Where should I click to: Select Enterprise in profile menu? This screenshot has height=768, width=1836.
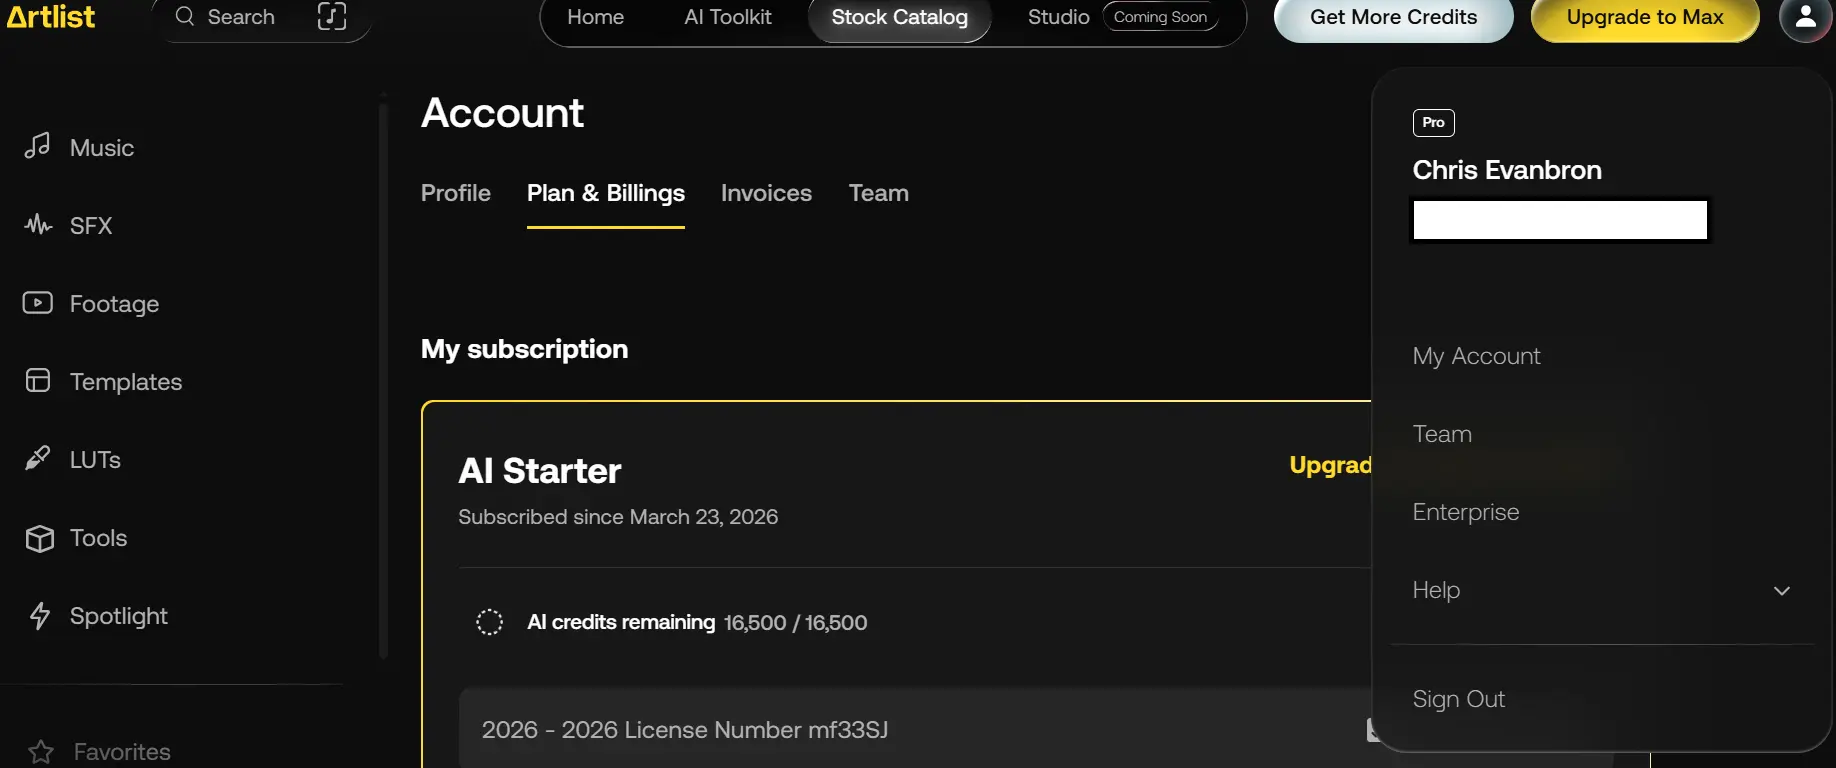point(1466,512)
